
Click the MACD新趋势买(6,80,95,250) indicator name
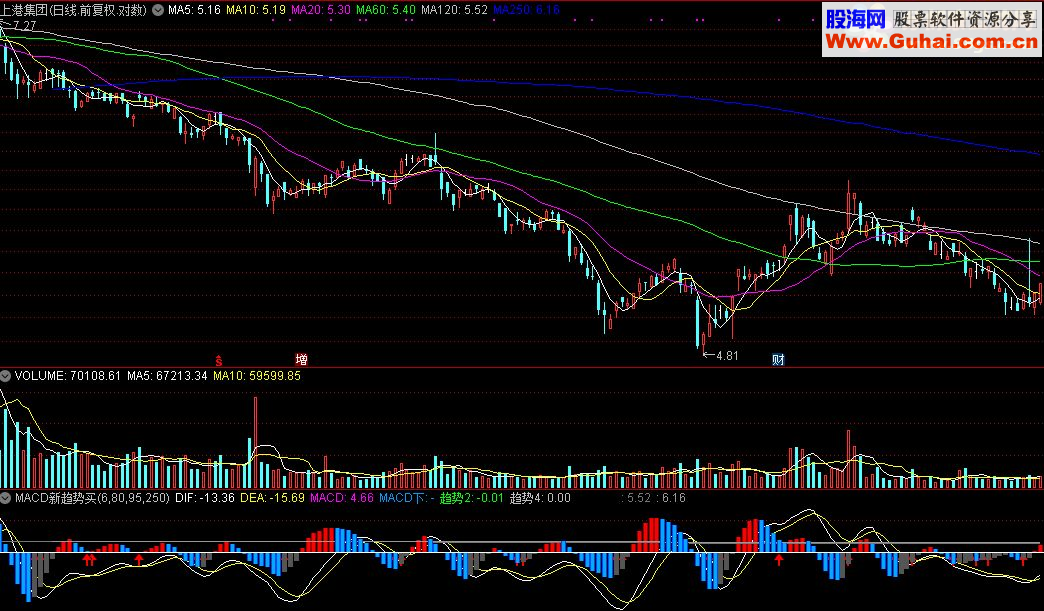click(92, 498)
